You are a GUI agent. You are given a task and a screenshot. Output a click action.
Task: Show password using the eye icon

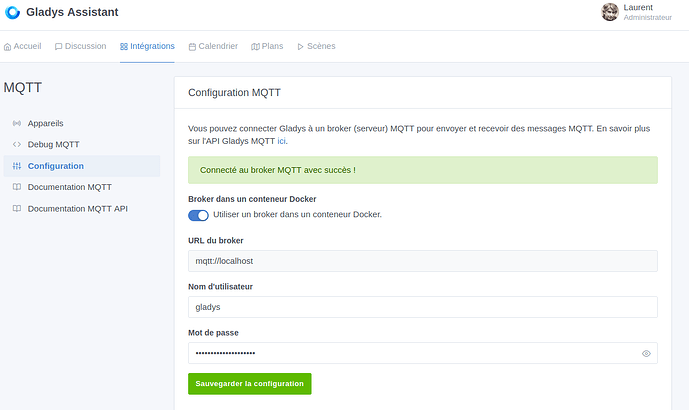click(646, 353)
